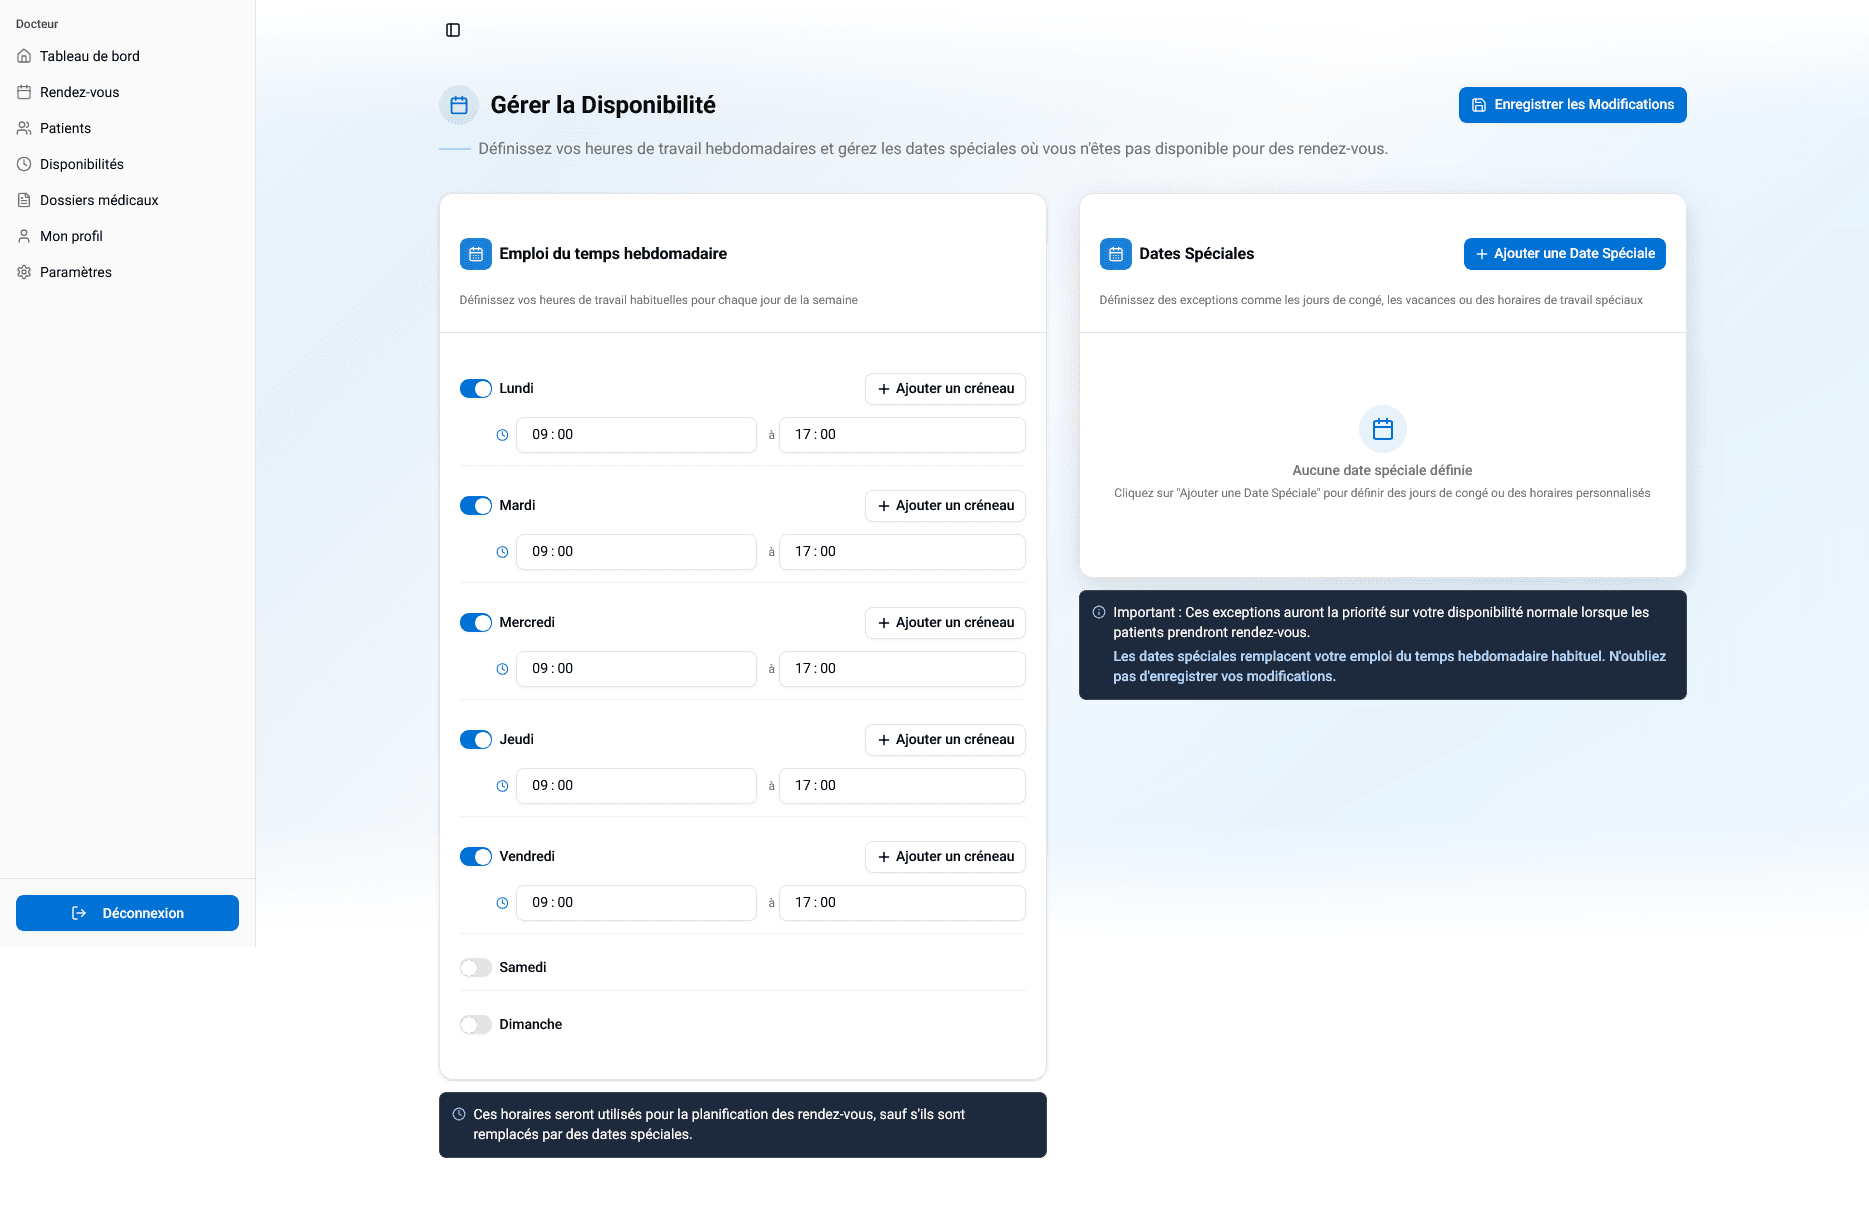Image resolution: width=1869 pixels, height=1214 pixels.
Task: Click Enregistrer les Modifications
Action: pos(1571,104)
